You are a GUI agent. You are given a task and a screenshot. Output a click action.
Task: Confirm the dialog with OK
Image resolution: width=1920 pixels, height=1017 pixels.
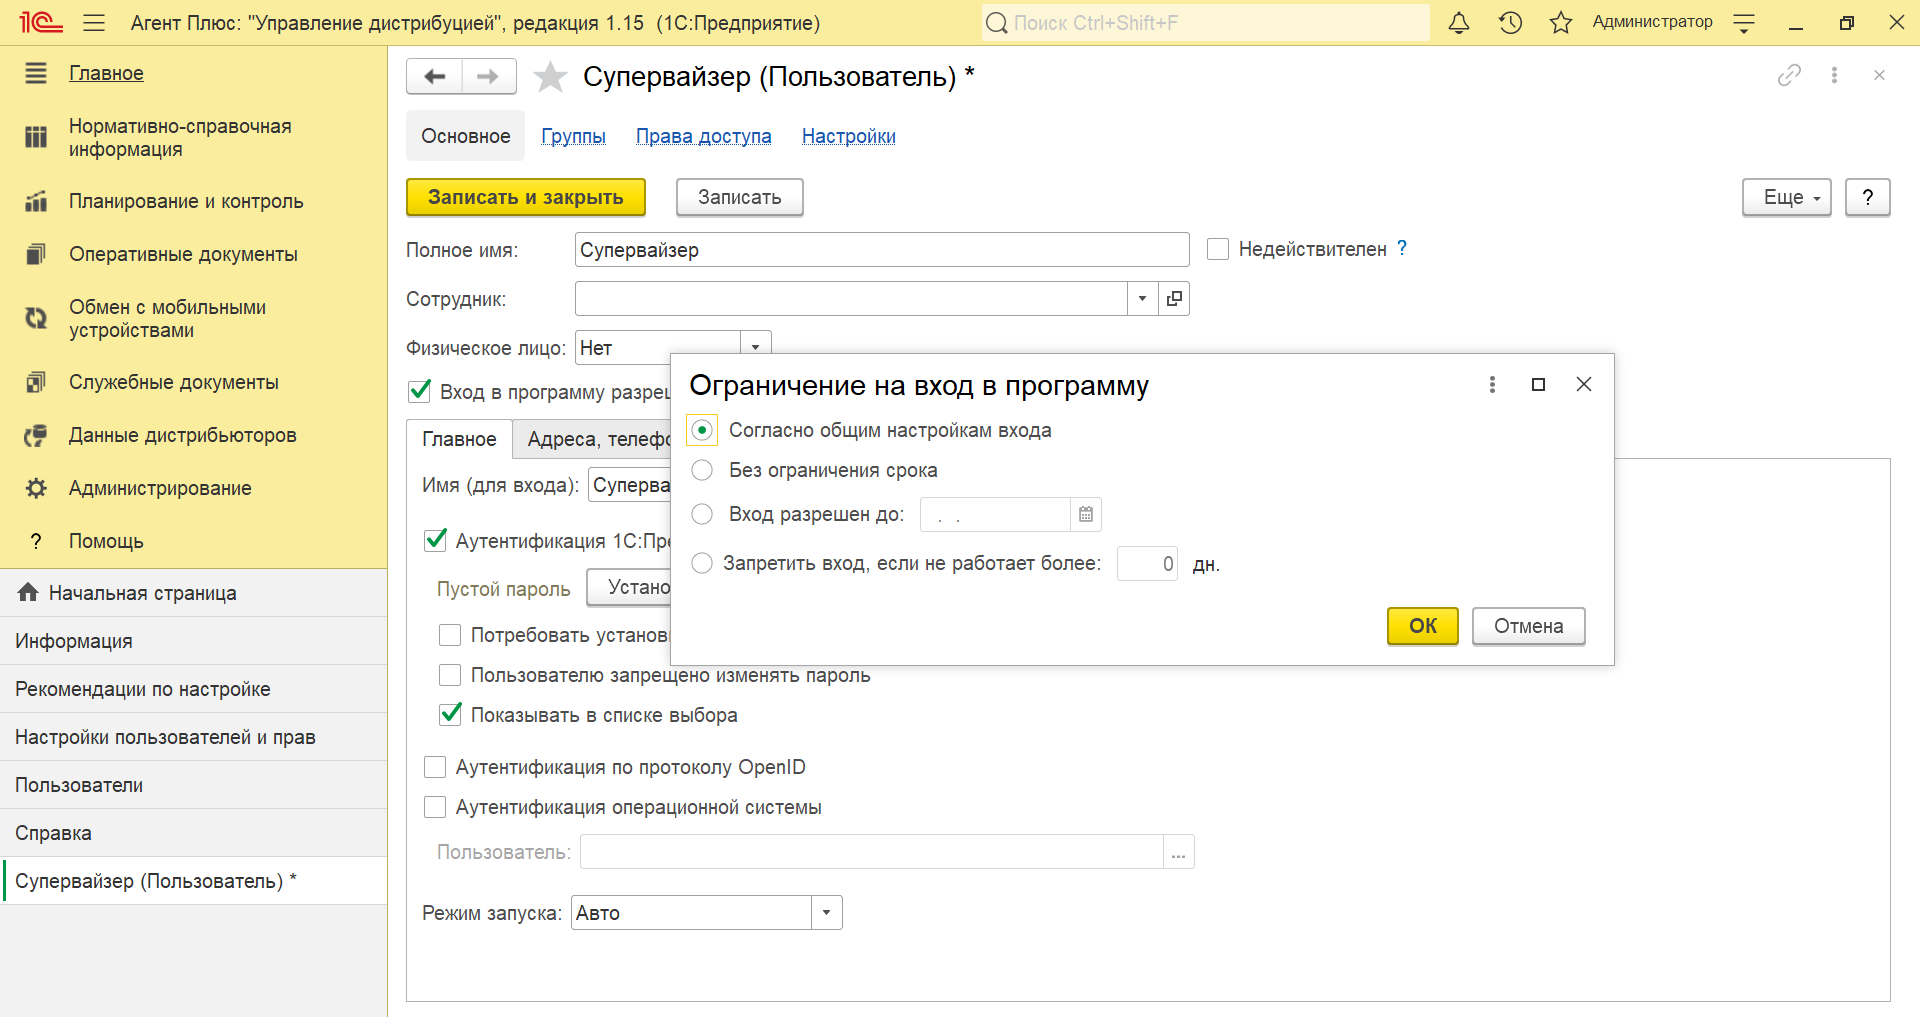(x=1423, y=626)
